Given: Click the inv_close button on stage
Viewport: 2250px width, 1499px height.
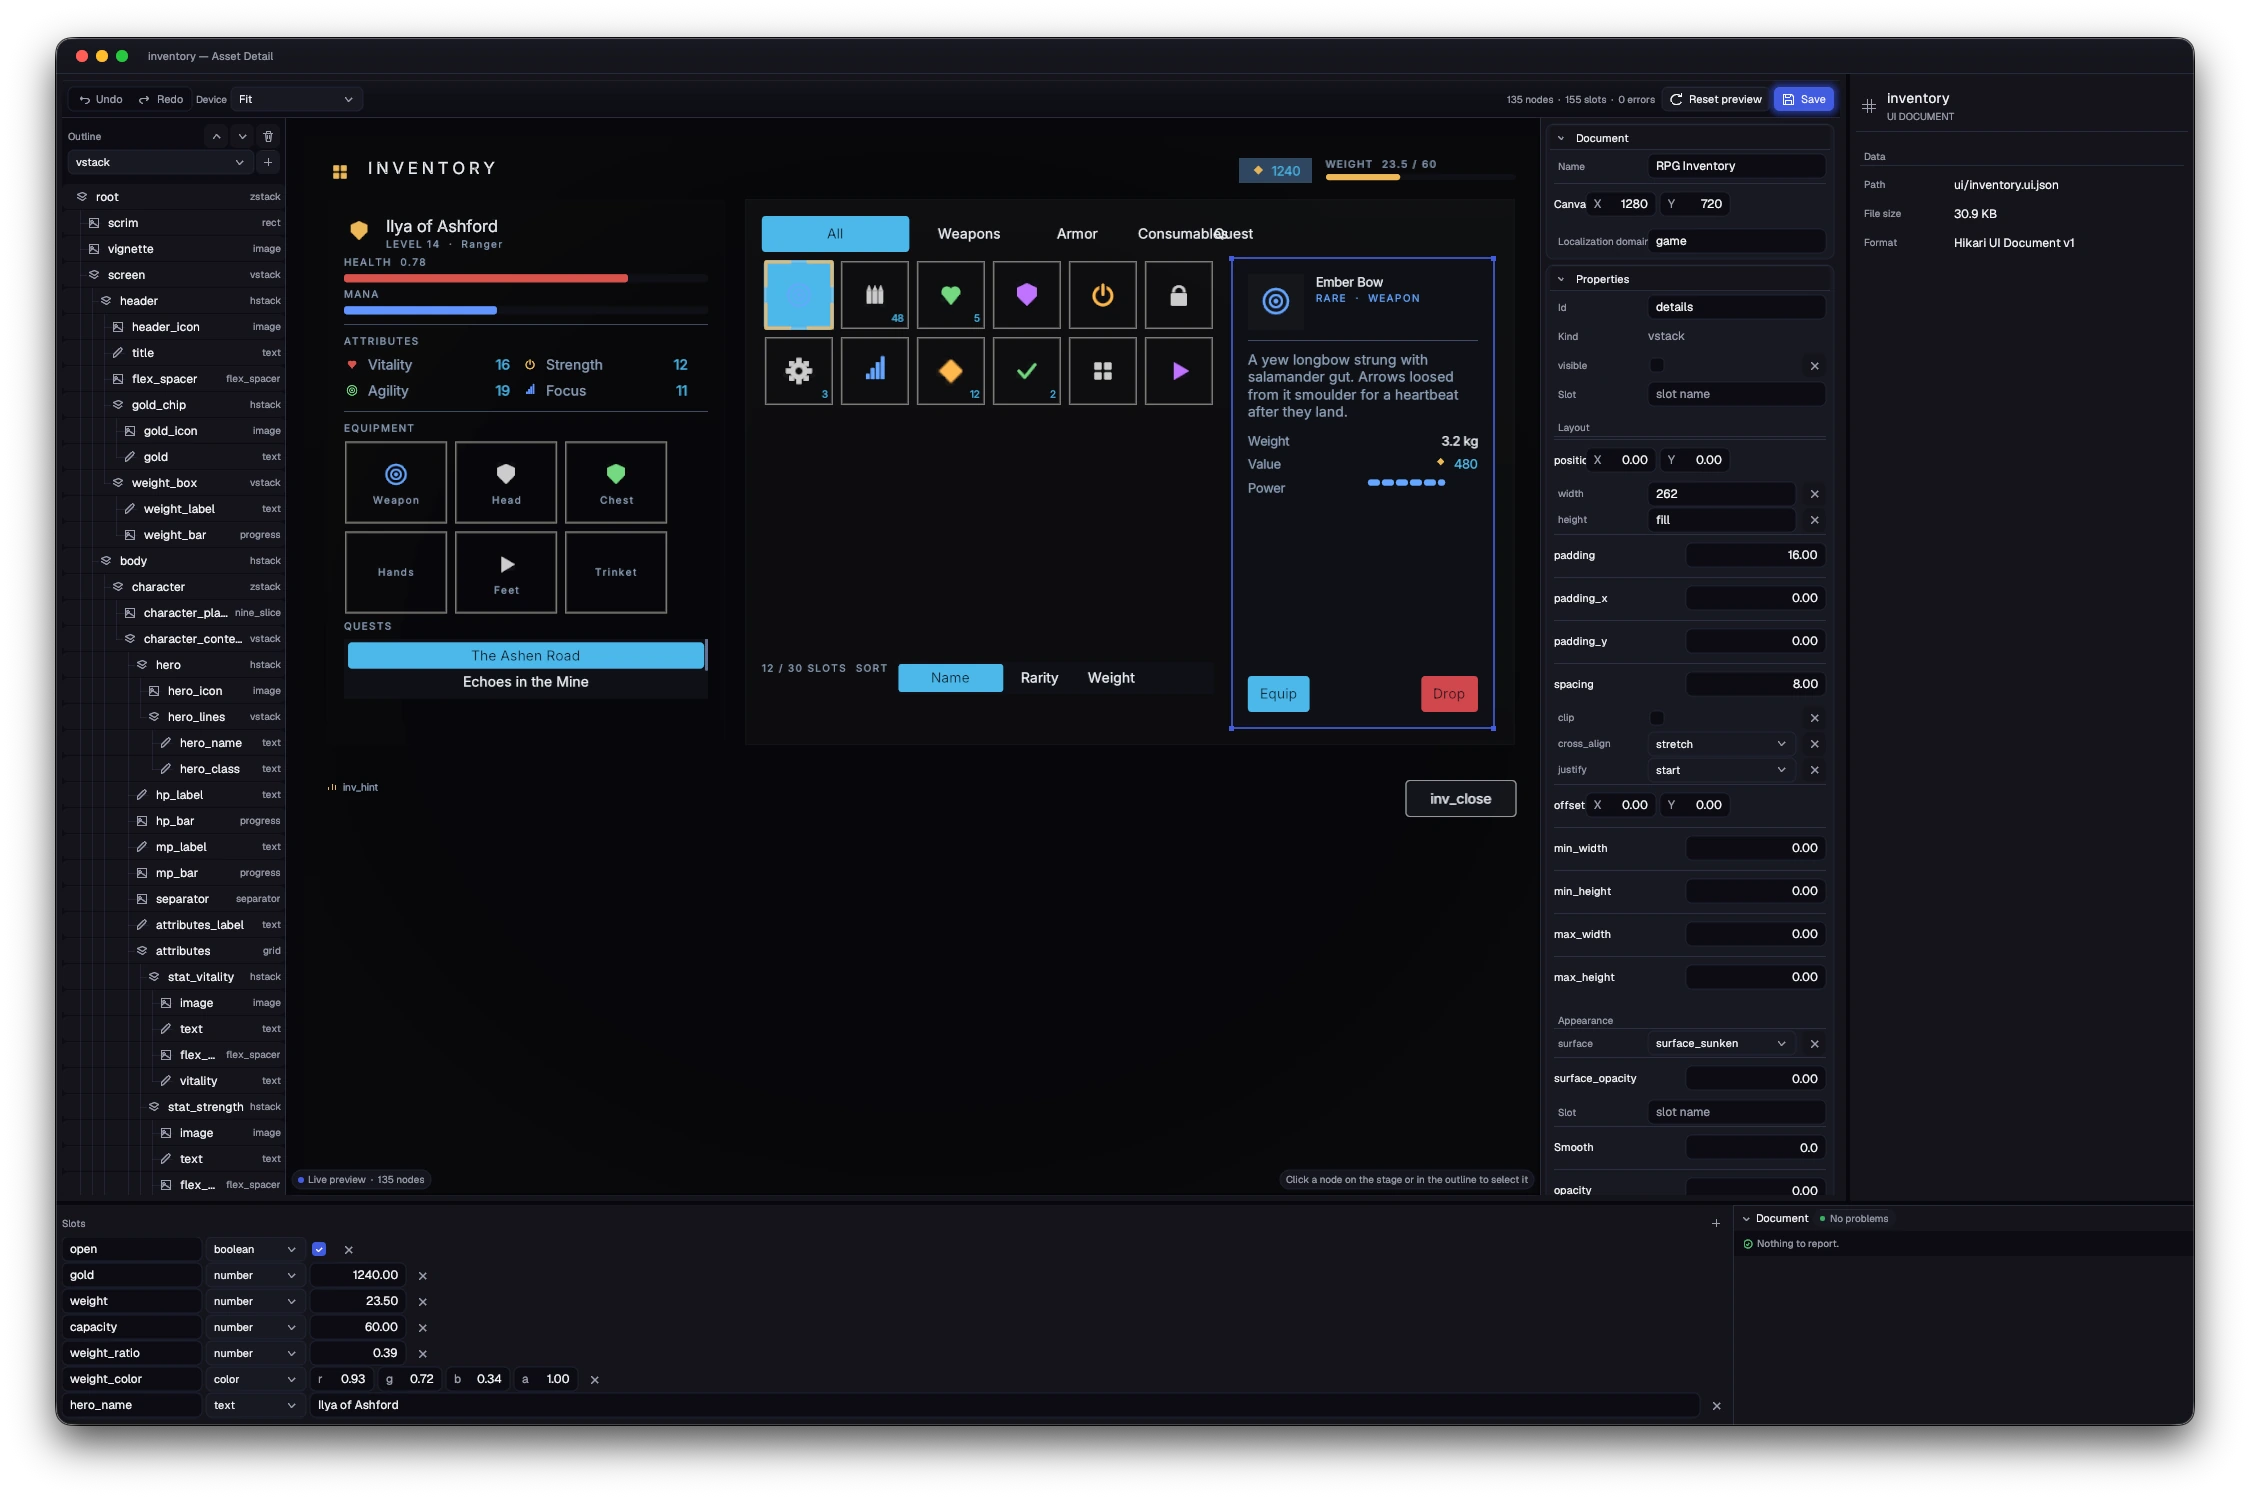Looking at the screenshot, I should point(1460,799).
